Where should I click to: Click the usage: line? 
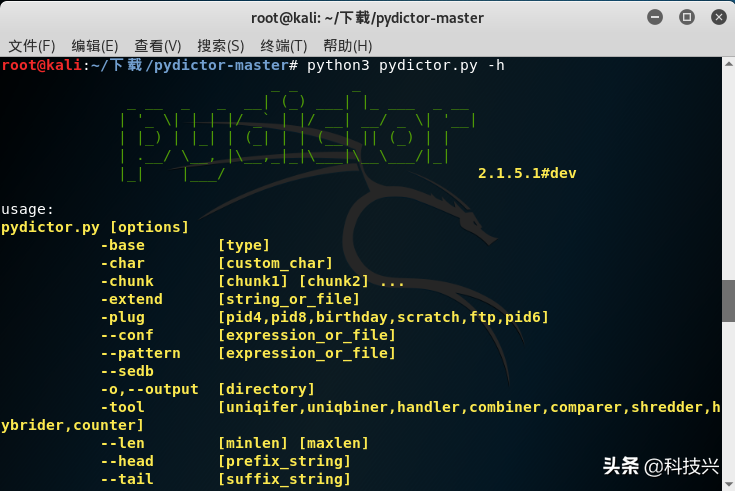tap(27, 209)
